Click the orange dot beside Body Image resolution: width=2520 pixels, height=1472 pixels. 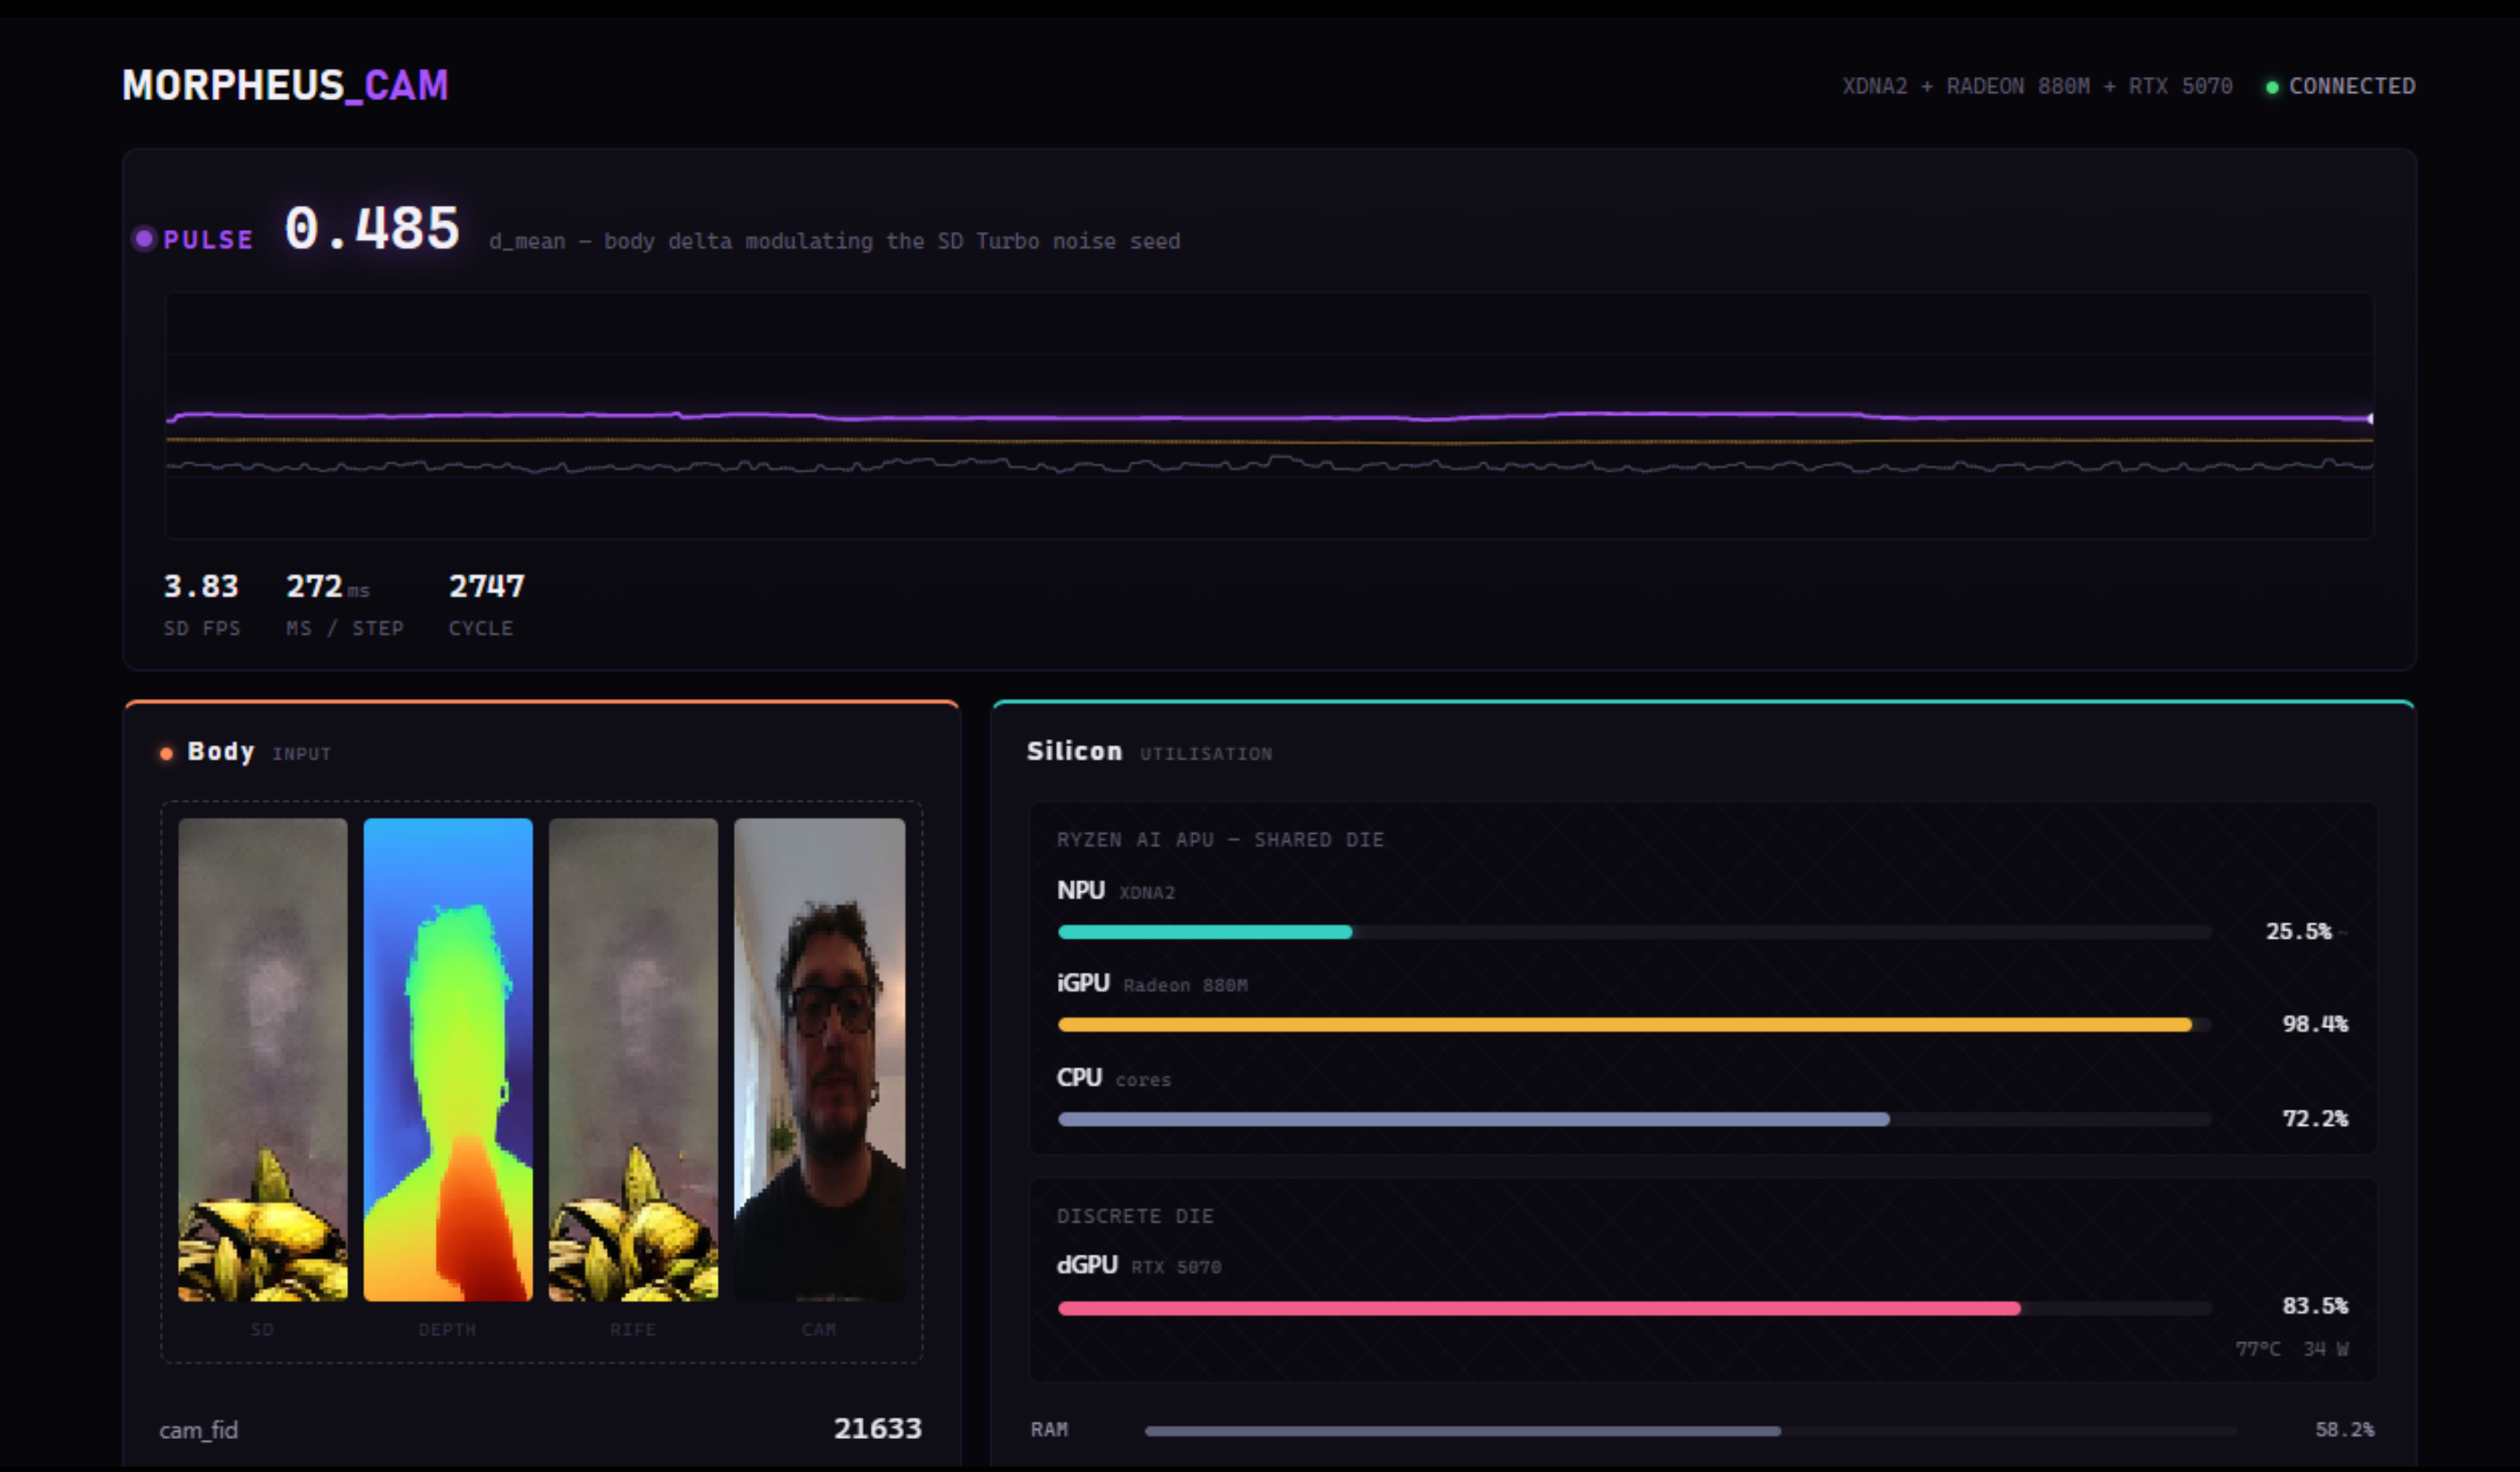(x=166, y=753)
